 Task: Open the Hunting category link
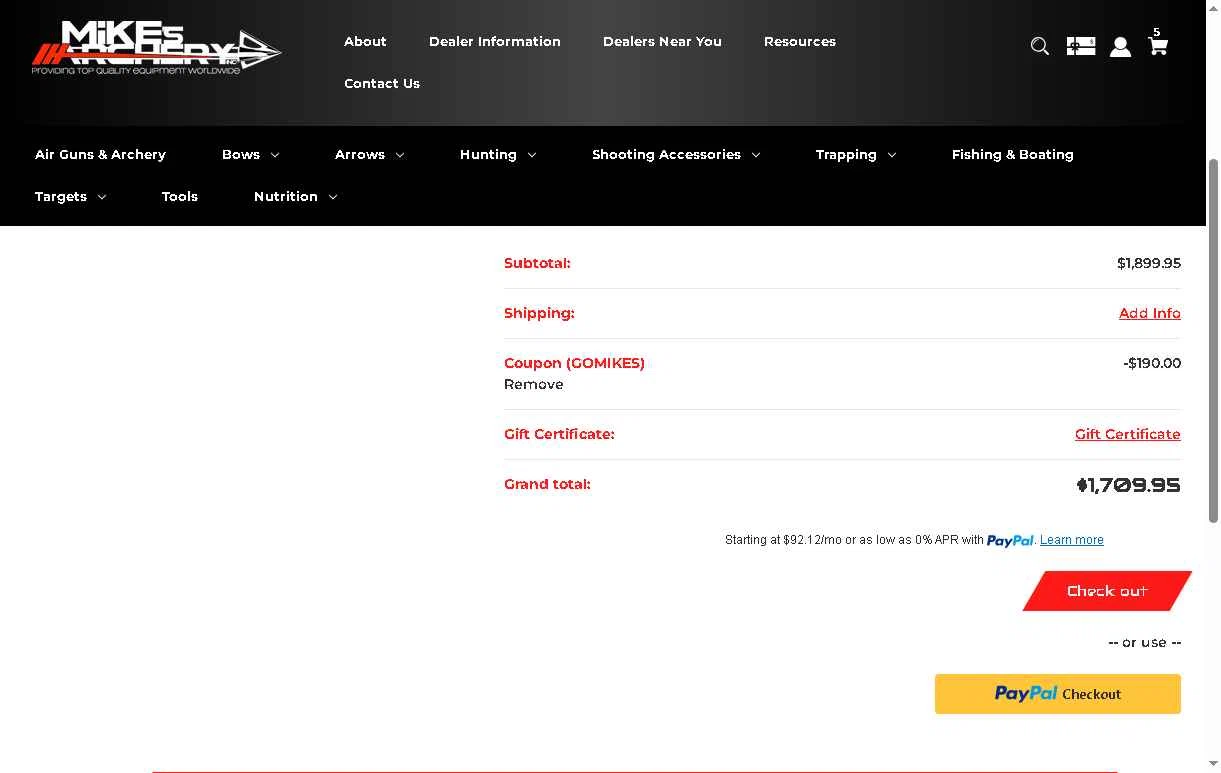pyautogui.click(x=488, y=154)
